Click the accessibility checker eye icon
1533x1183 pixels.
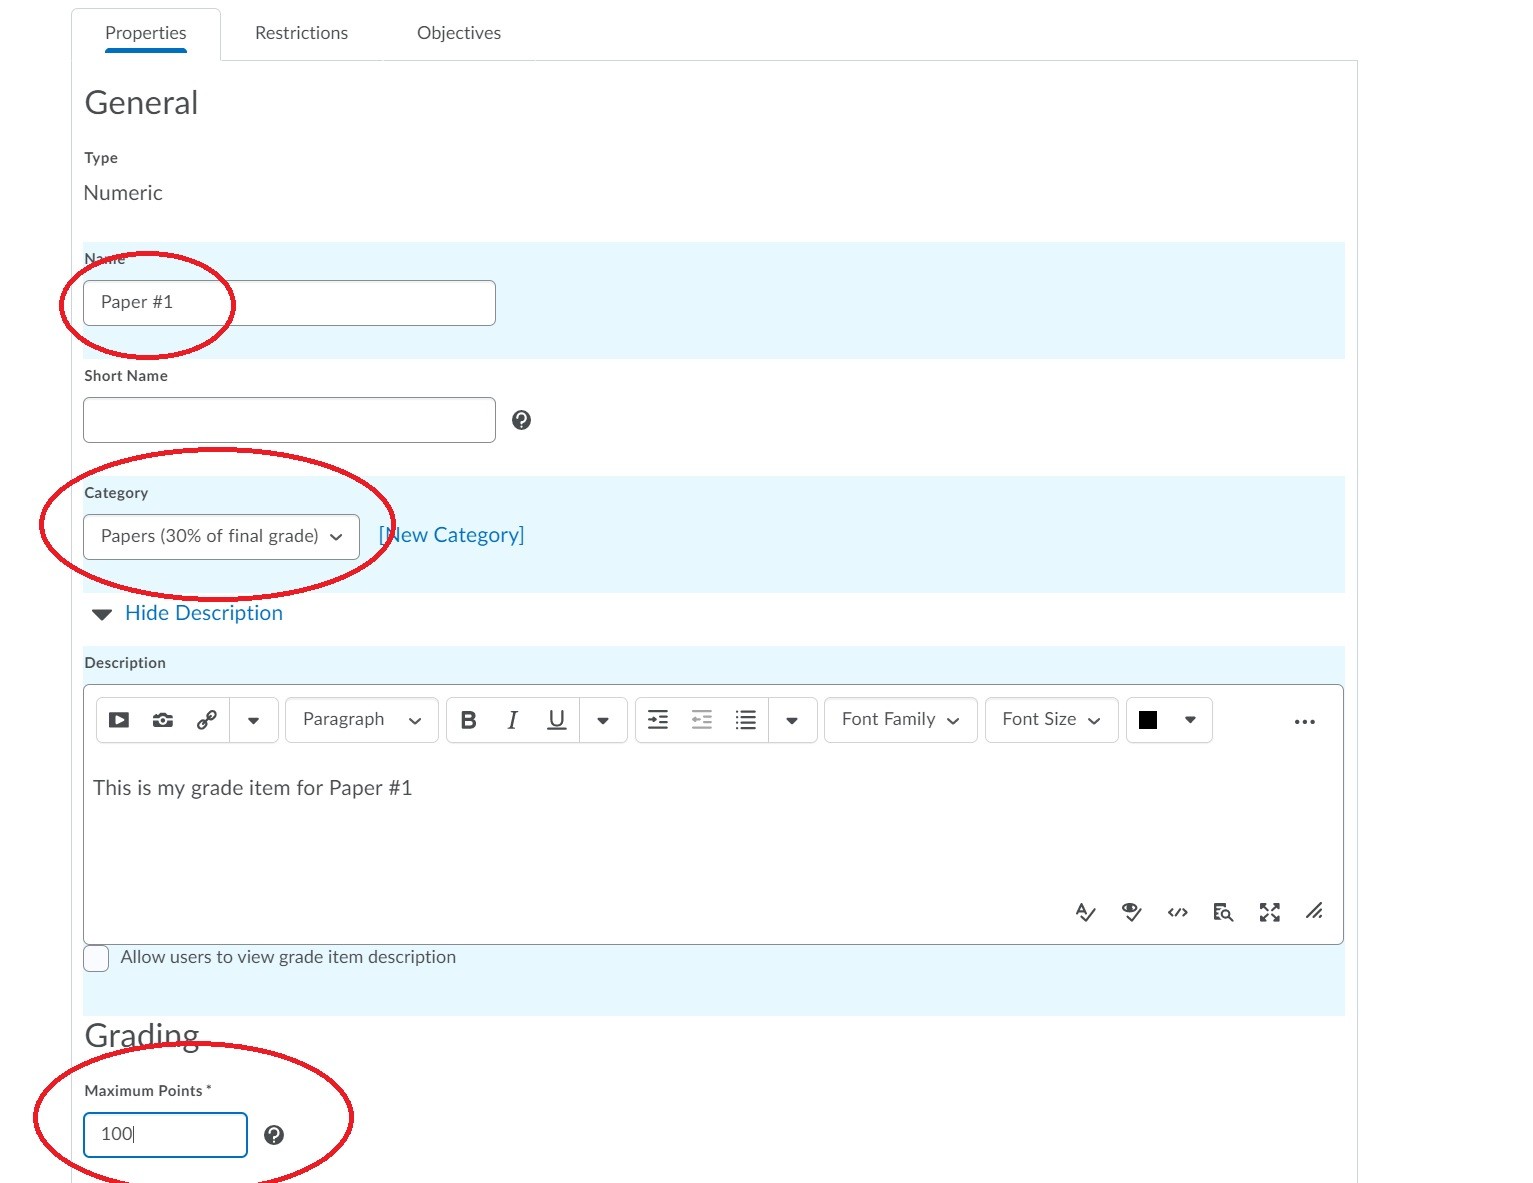pos(1131,912)
